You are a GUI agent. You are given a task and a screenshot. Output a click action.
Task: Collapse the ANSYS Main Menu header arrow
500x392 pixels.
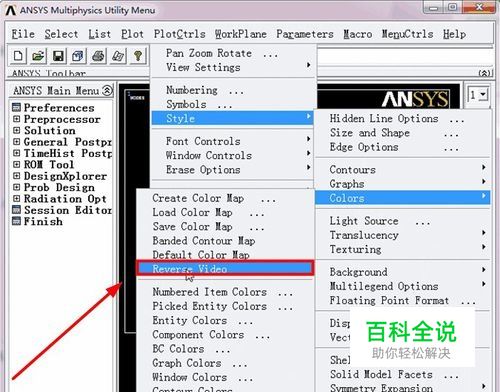click(x=107, y=90)
